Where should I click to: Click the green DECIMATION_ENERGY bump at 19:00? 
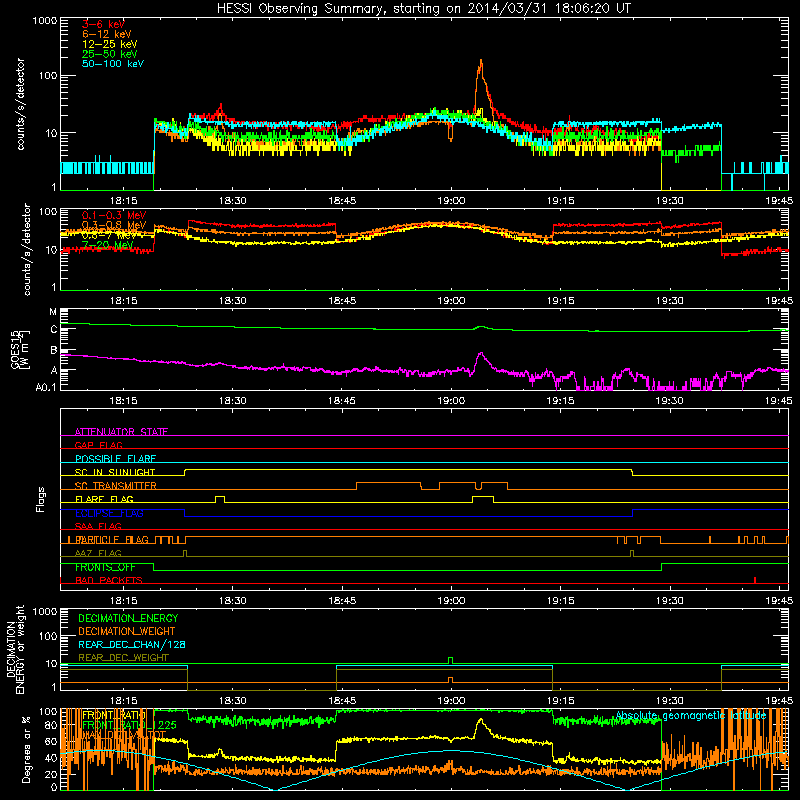click(x=450, y=660)
